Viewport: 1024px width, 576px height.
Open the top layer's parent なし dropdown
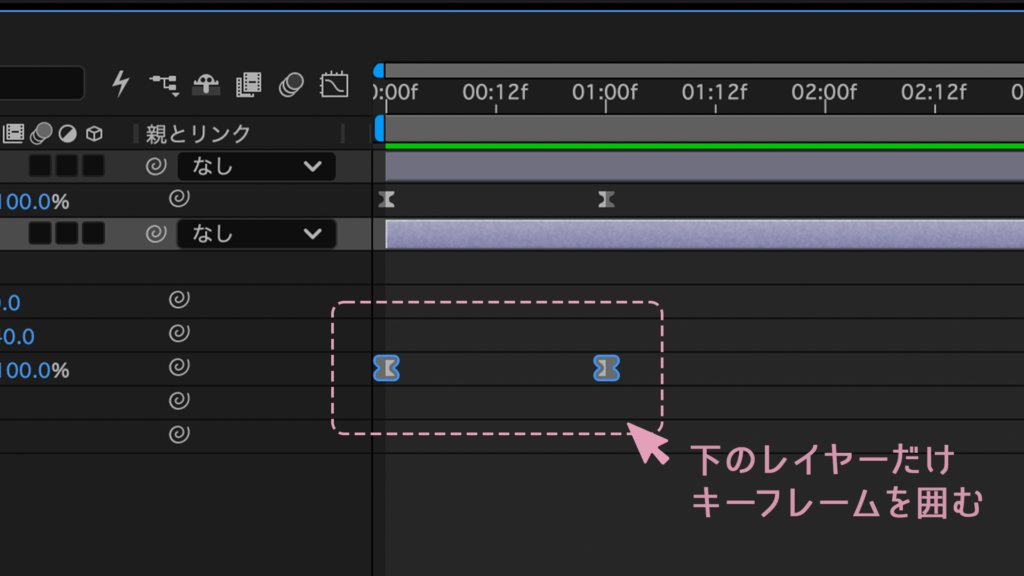(257, 167)
